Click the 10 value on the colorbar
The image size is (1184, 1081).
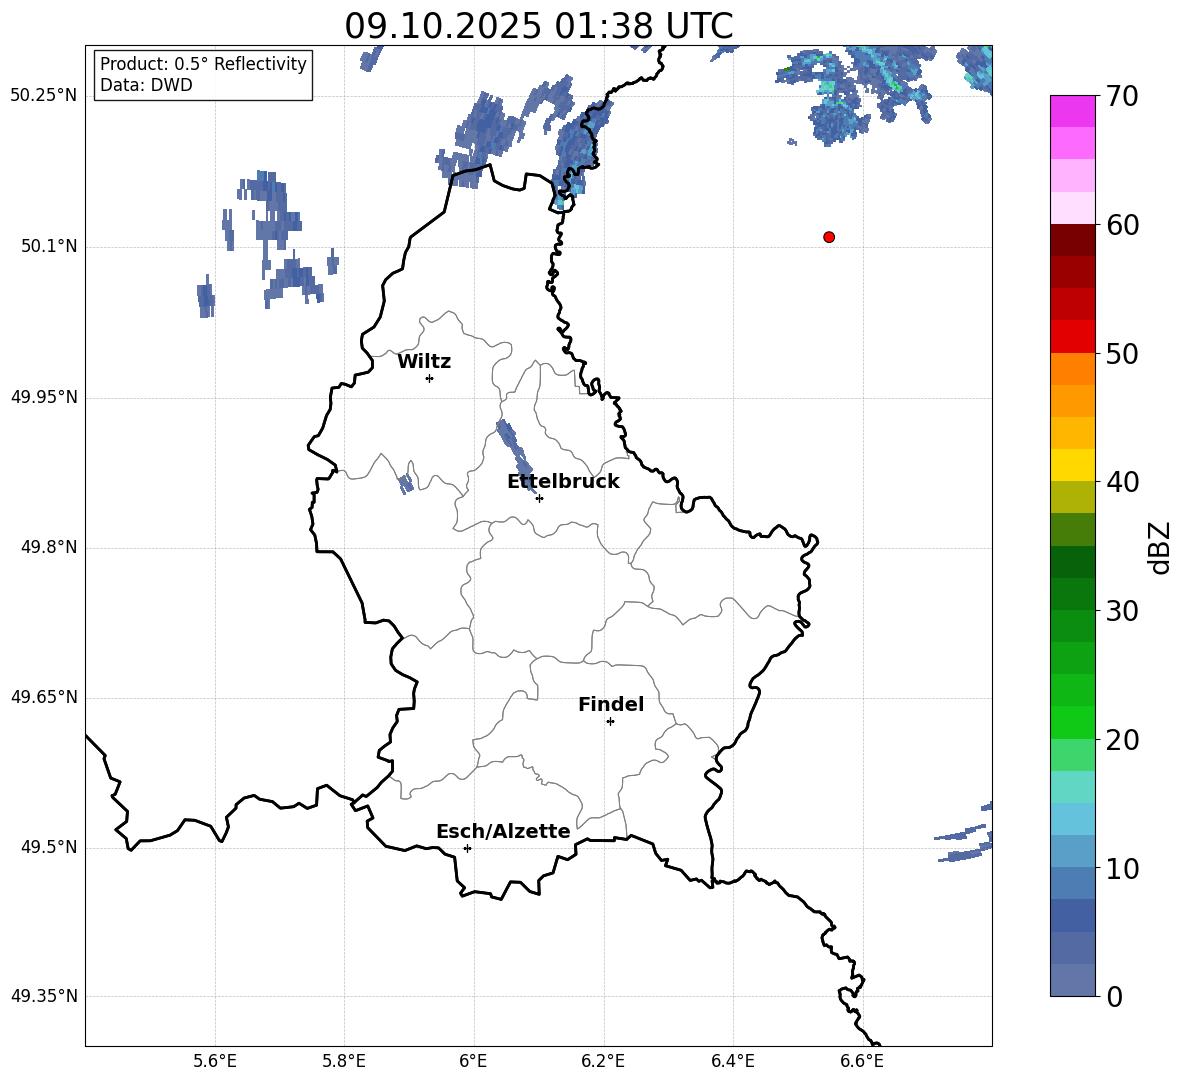coord(1121,868)
